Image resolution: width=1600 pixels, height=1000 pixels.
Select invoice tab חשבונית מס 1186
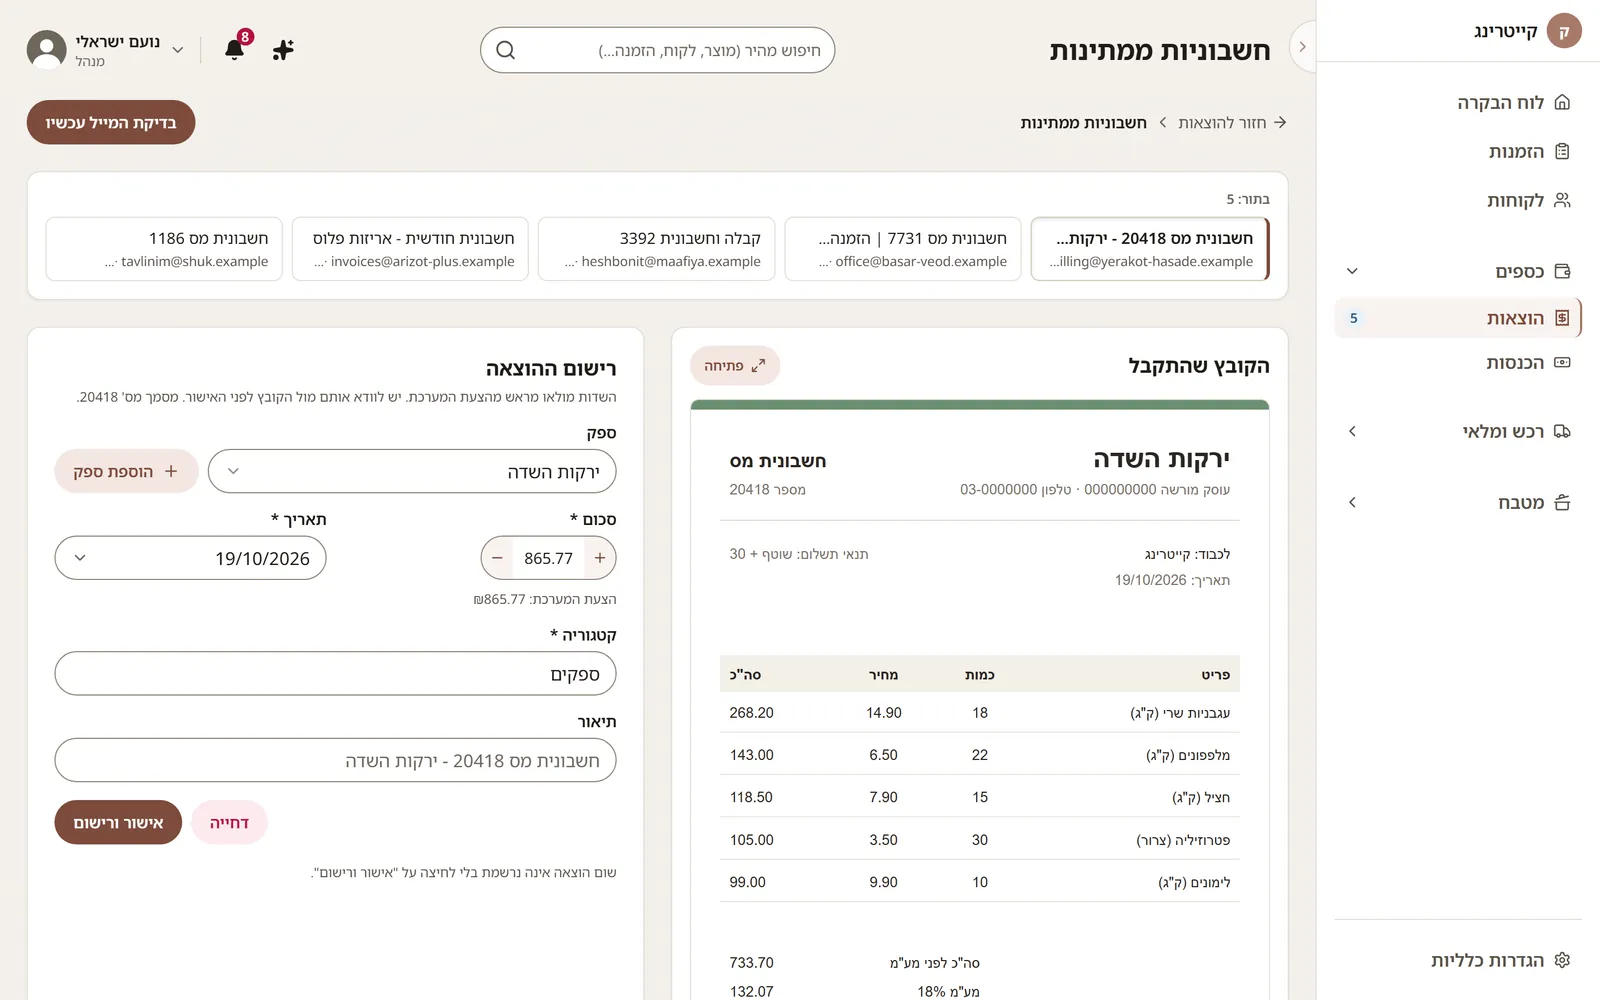pyautogui.click(x=164, y=249)
